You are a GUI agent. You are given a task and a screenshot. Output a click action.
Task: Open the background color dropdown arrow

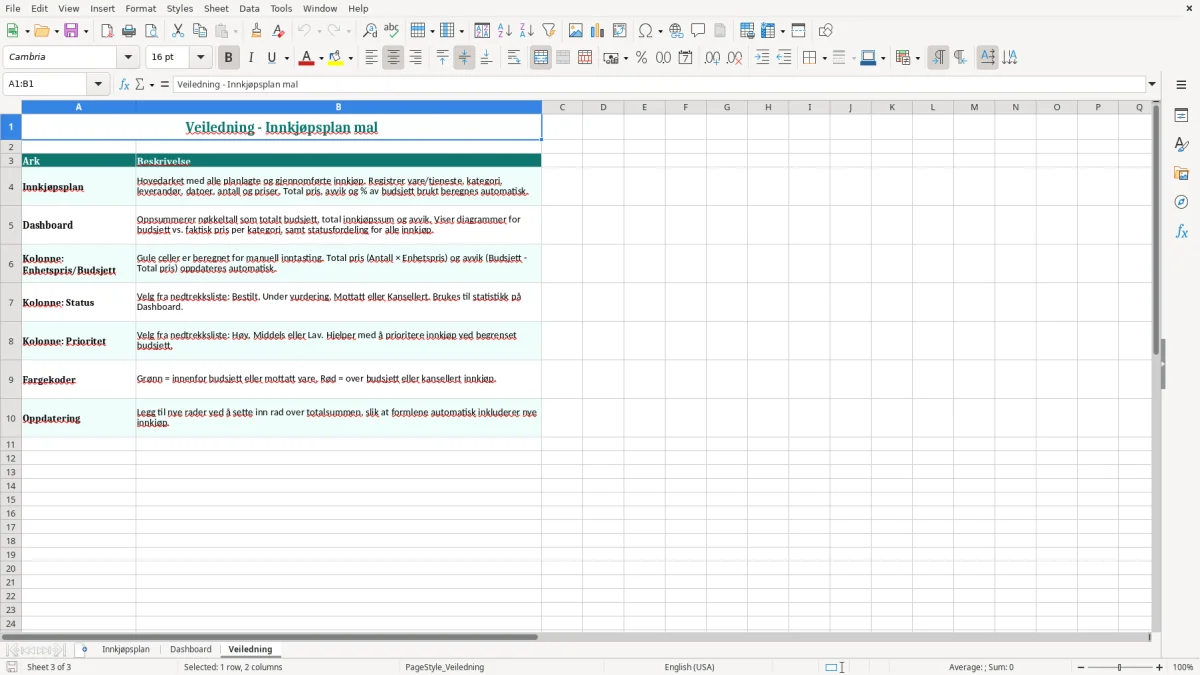coord(351,58)
